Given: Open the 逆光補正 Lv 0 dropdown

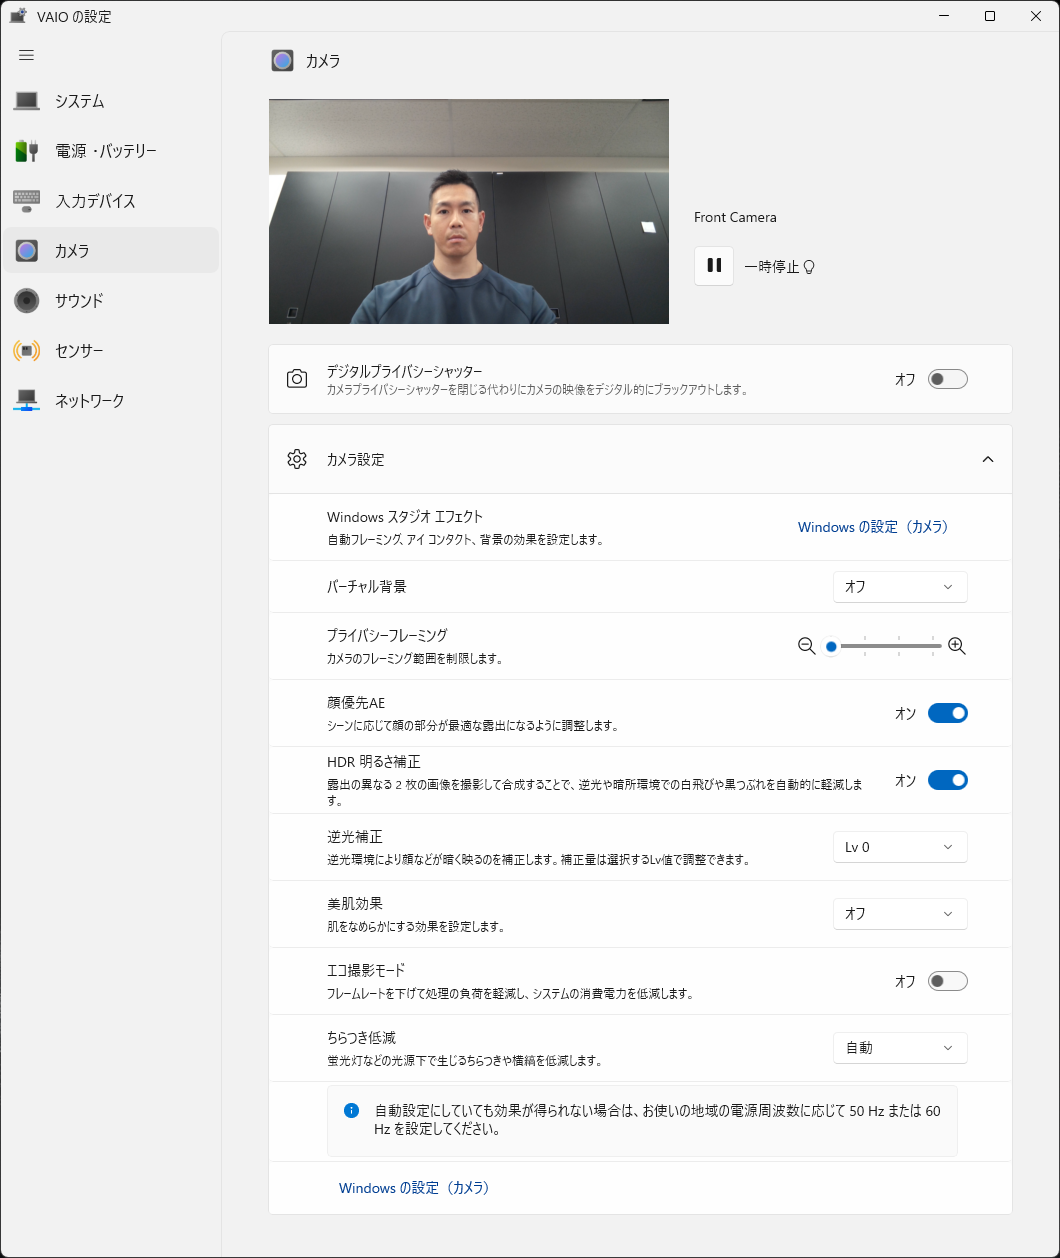Looking at the screenshot, I should coord(899,847).
